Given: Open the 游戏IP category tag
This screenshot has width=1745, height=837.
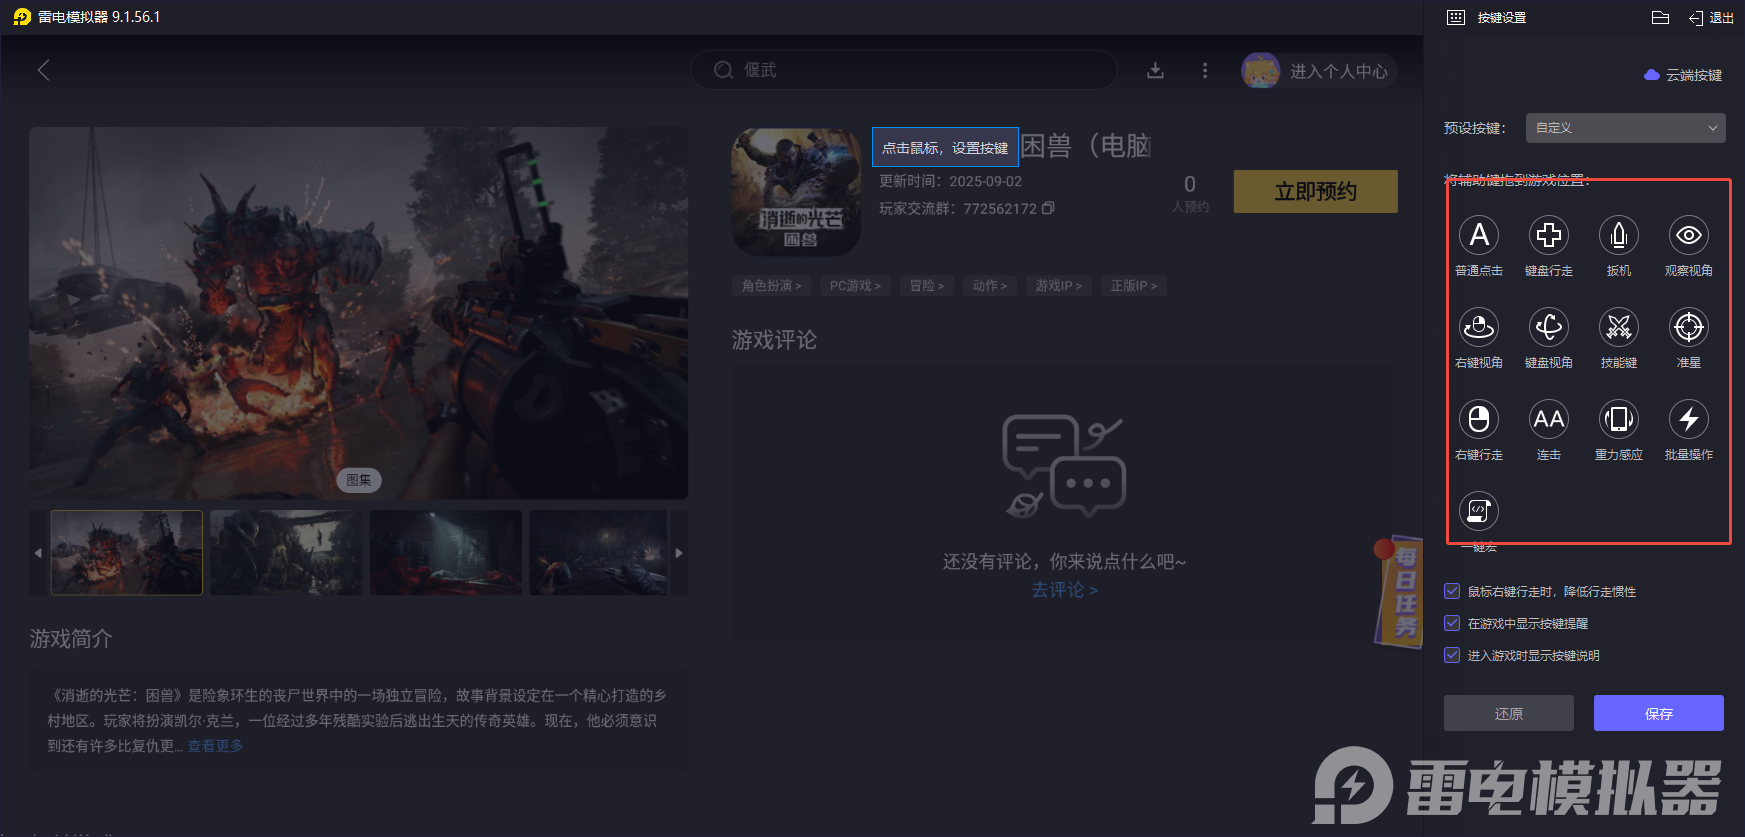Looking at the screenshot, I should (1058, 286).
